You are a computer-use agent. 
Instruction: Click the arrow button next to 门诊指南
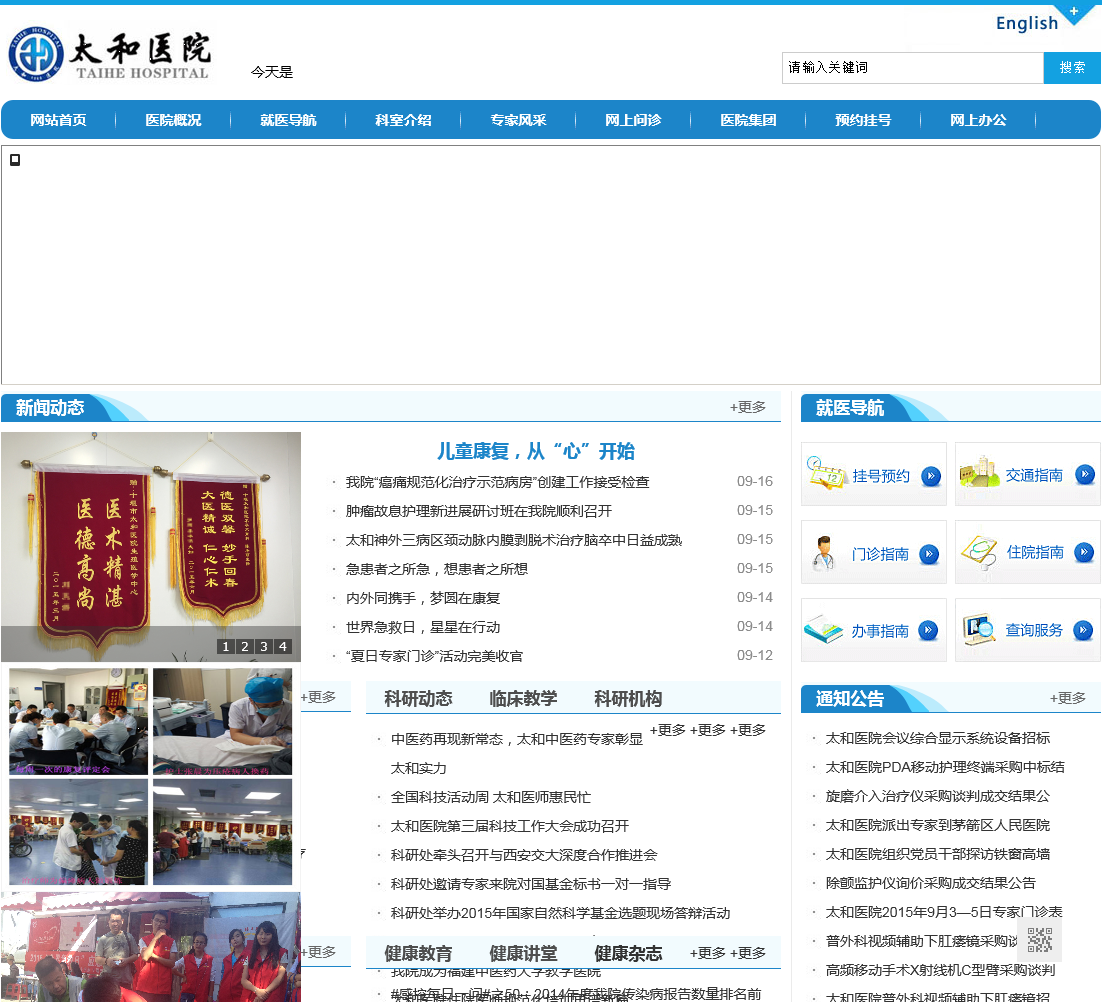tap(929, 554)
